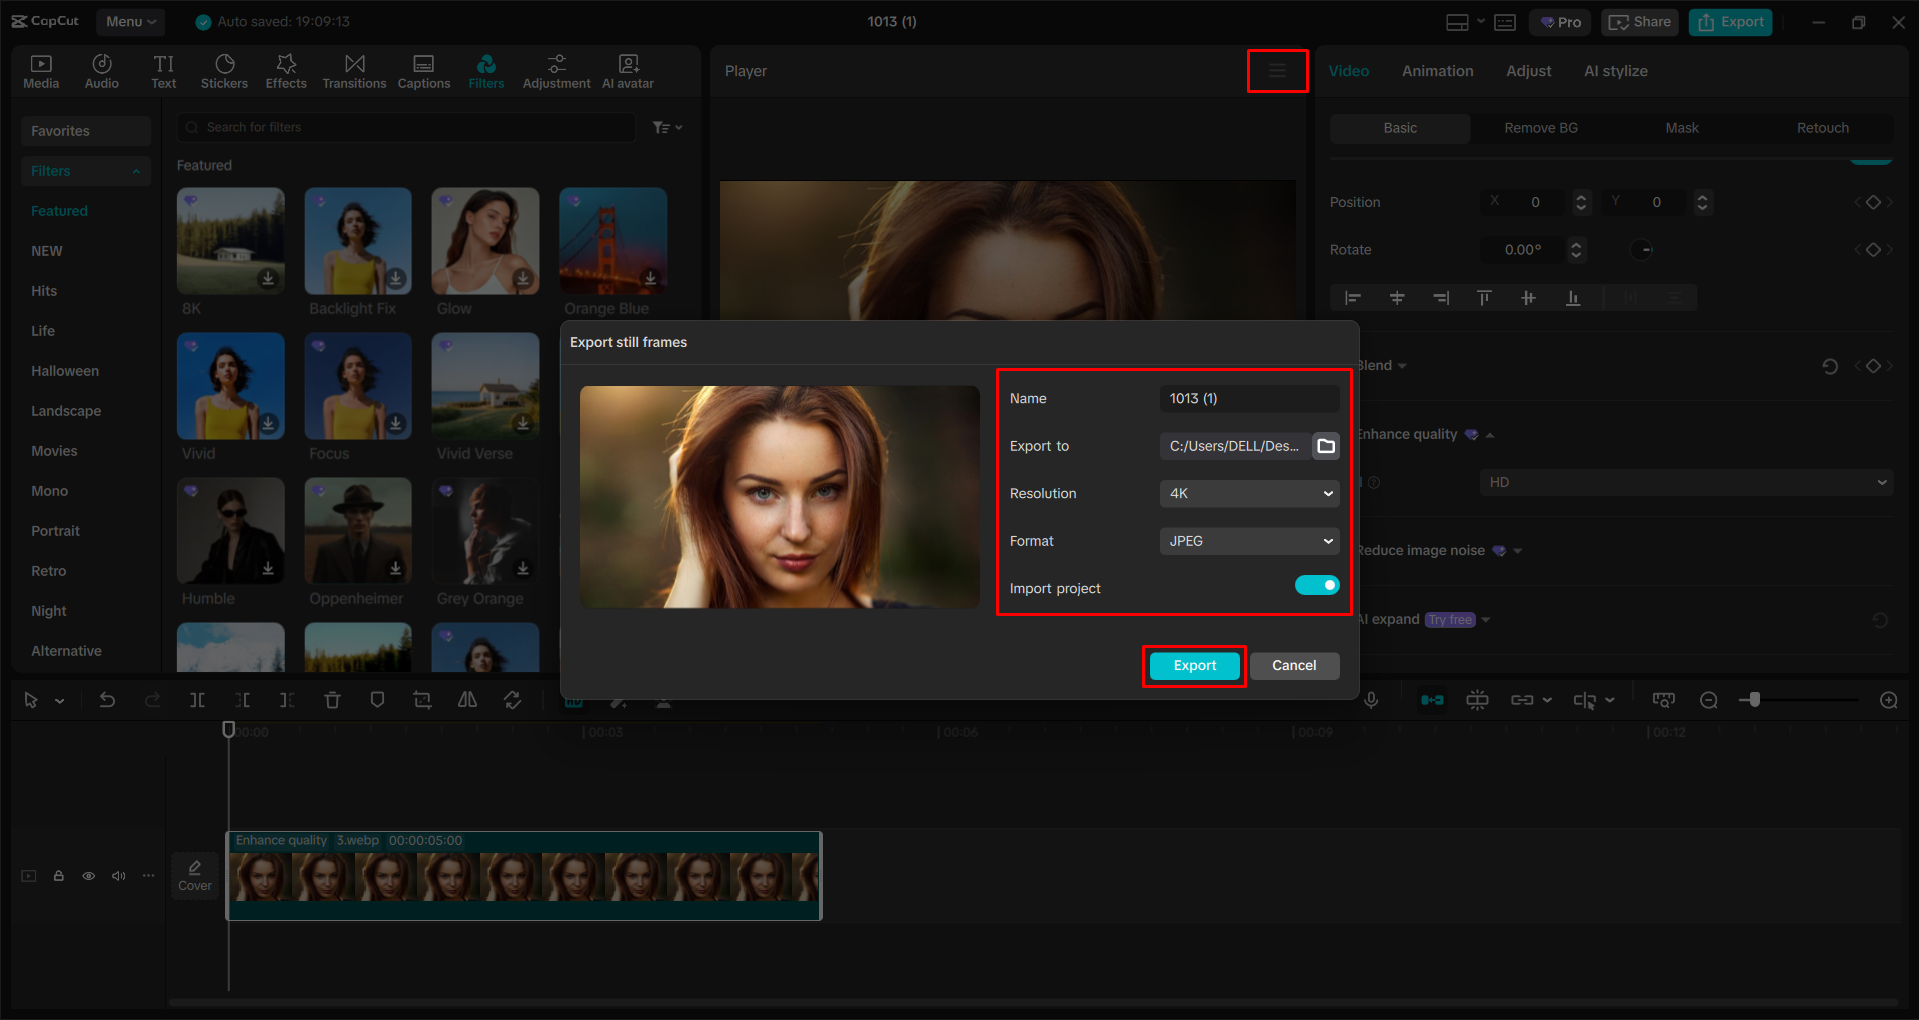
Task: Switch to the Animation tab
Action: click(x=1437, y=70)
